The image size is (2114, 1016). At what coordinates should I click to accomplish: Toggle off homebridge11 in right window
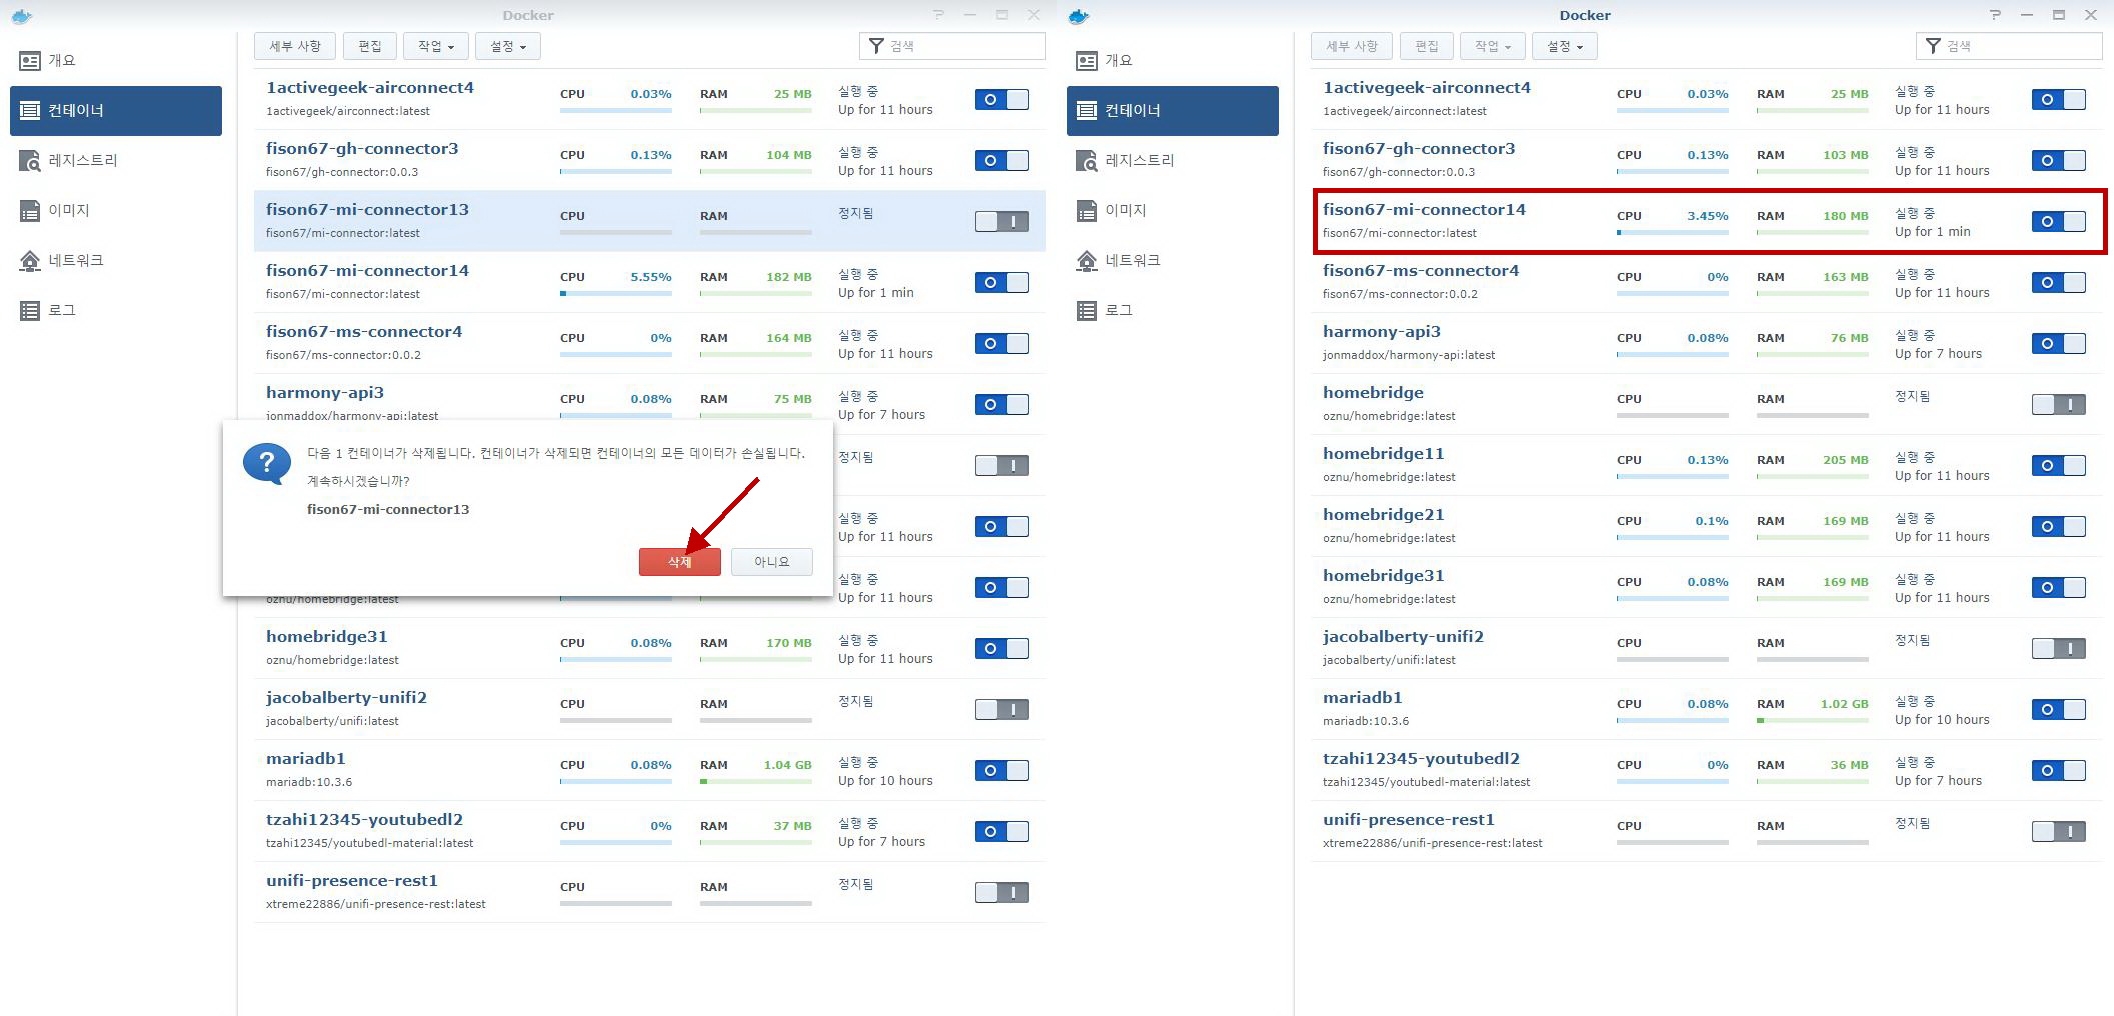click(2059, 466)
